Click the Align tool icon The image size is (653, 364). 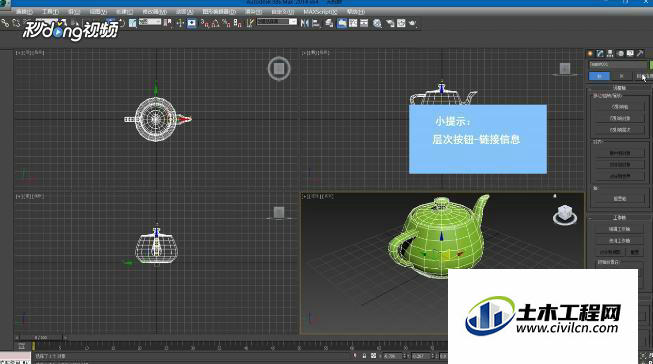(316, 23)
